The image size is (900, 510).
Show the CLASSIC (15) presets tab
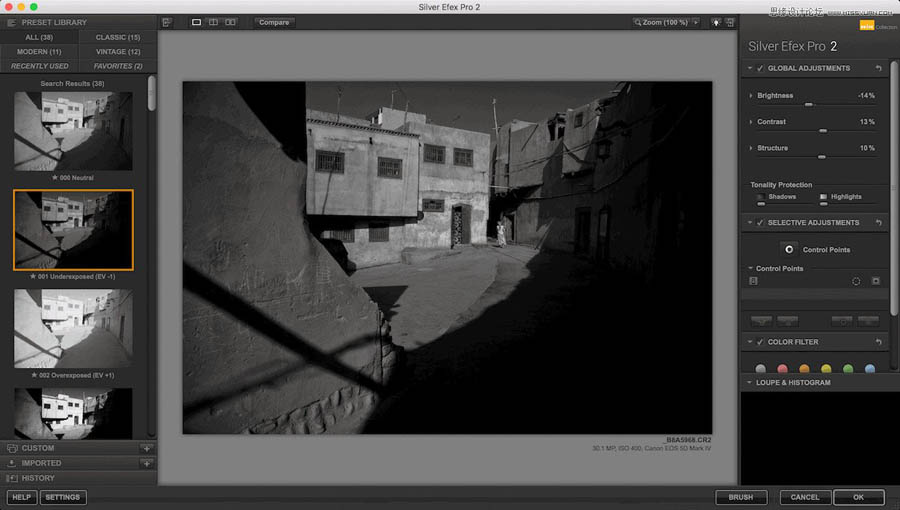118,37
